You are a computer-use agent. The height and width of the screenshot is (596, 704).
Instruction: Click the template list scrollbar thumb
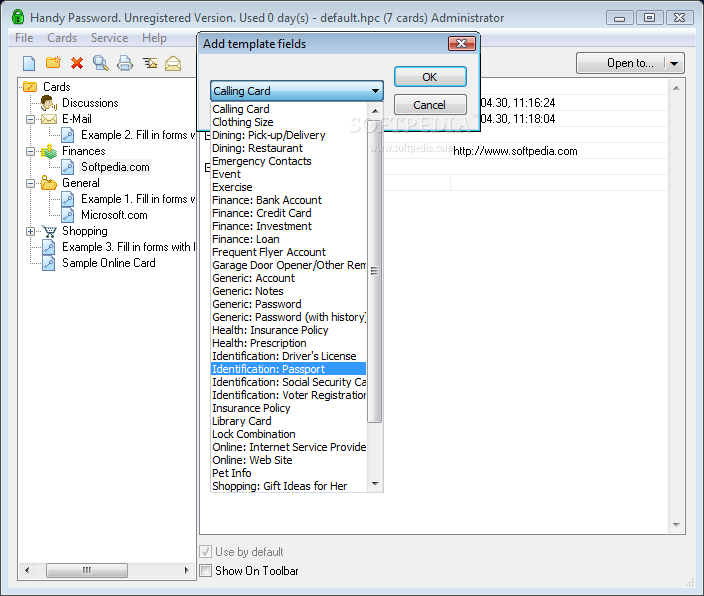(374, 270)
